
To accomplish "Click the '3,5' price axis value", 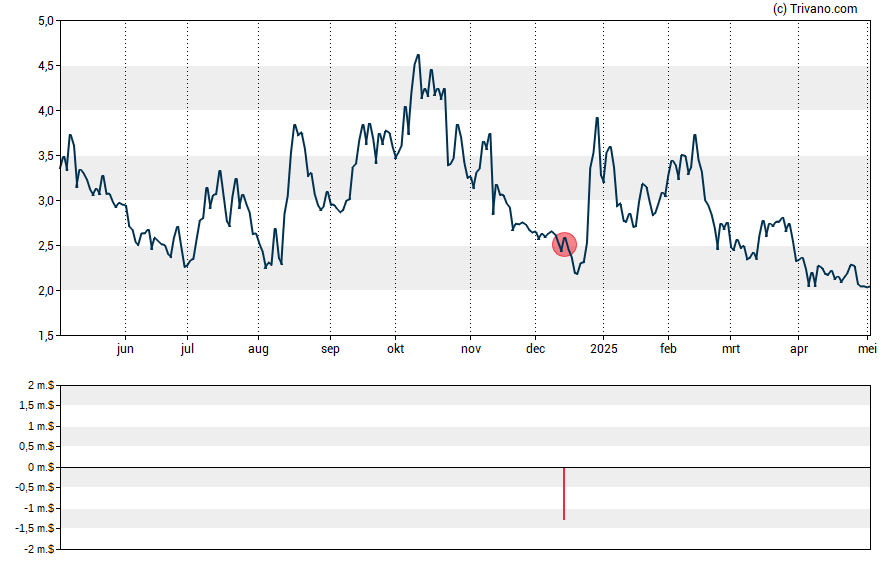I will tap(46, 156).
